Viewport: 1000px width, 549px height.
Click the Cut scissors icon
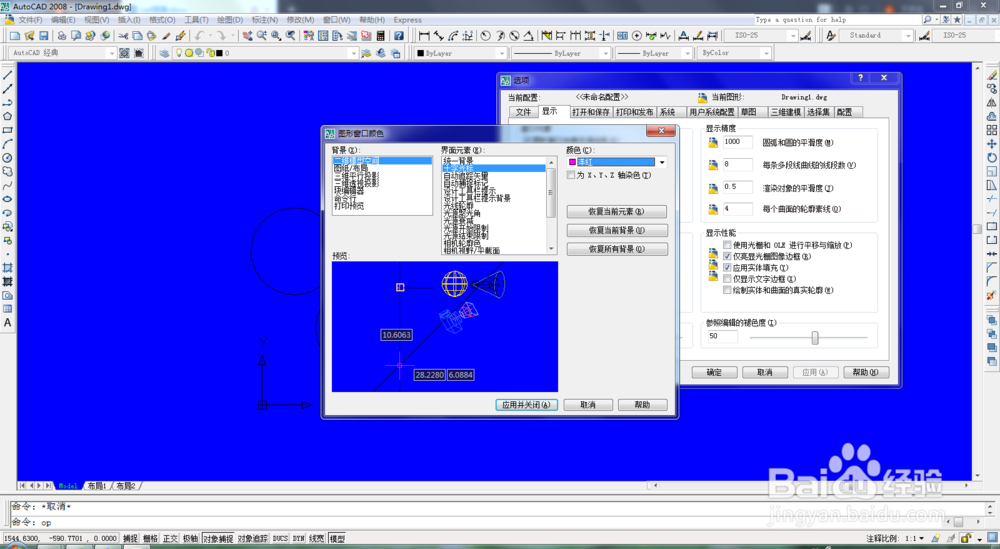[122, 36]
